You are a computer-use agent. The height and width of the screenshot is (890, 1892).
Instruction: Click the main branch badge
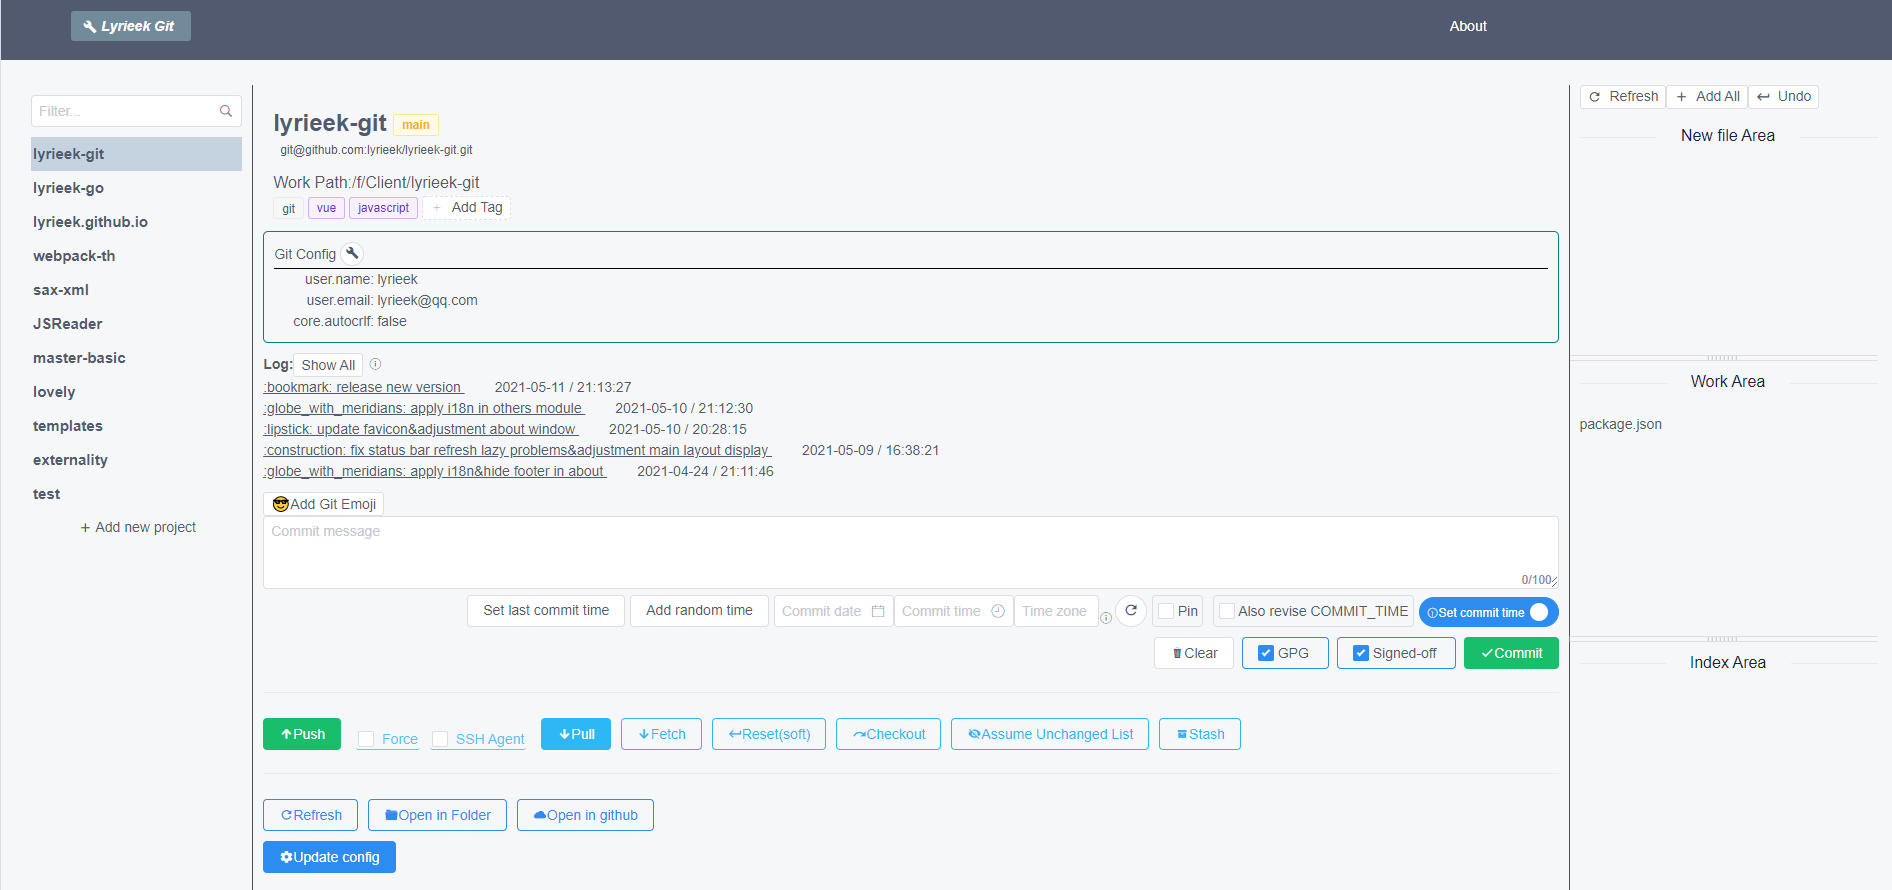(x=416, y=125)
